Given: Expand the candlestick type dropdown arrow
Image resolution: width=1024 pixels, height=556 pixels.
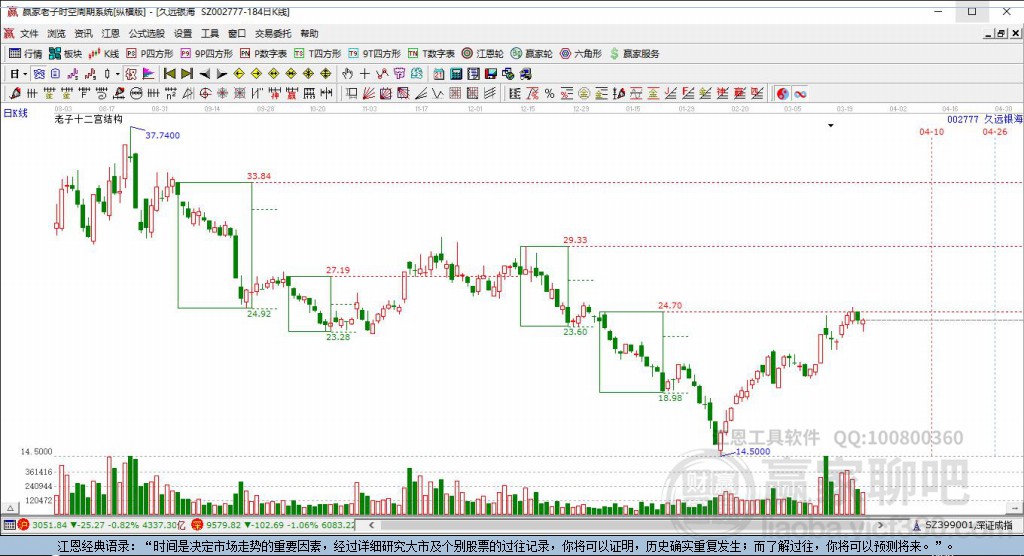Looking at the screenshot, I should (118, 74).
